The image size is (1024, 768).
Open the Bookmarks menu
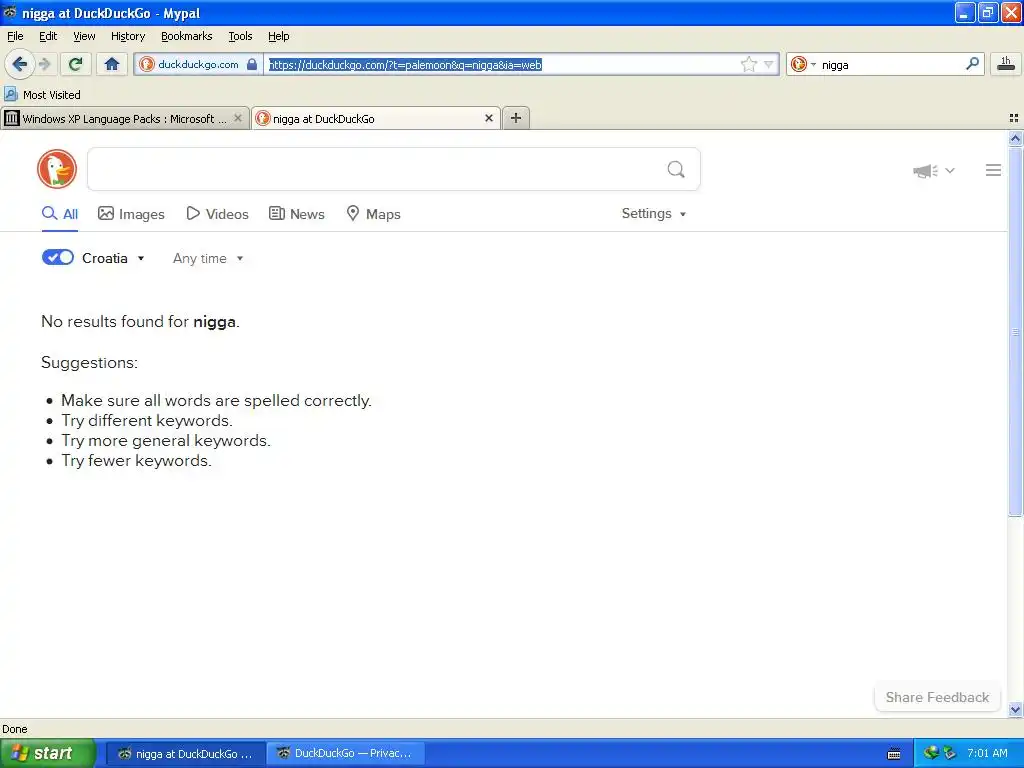coord(186,36)
